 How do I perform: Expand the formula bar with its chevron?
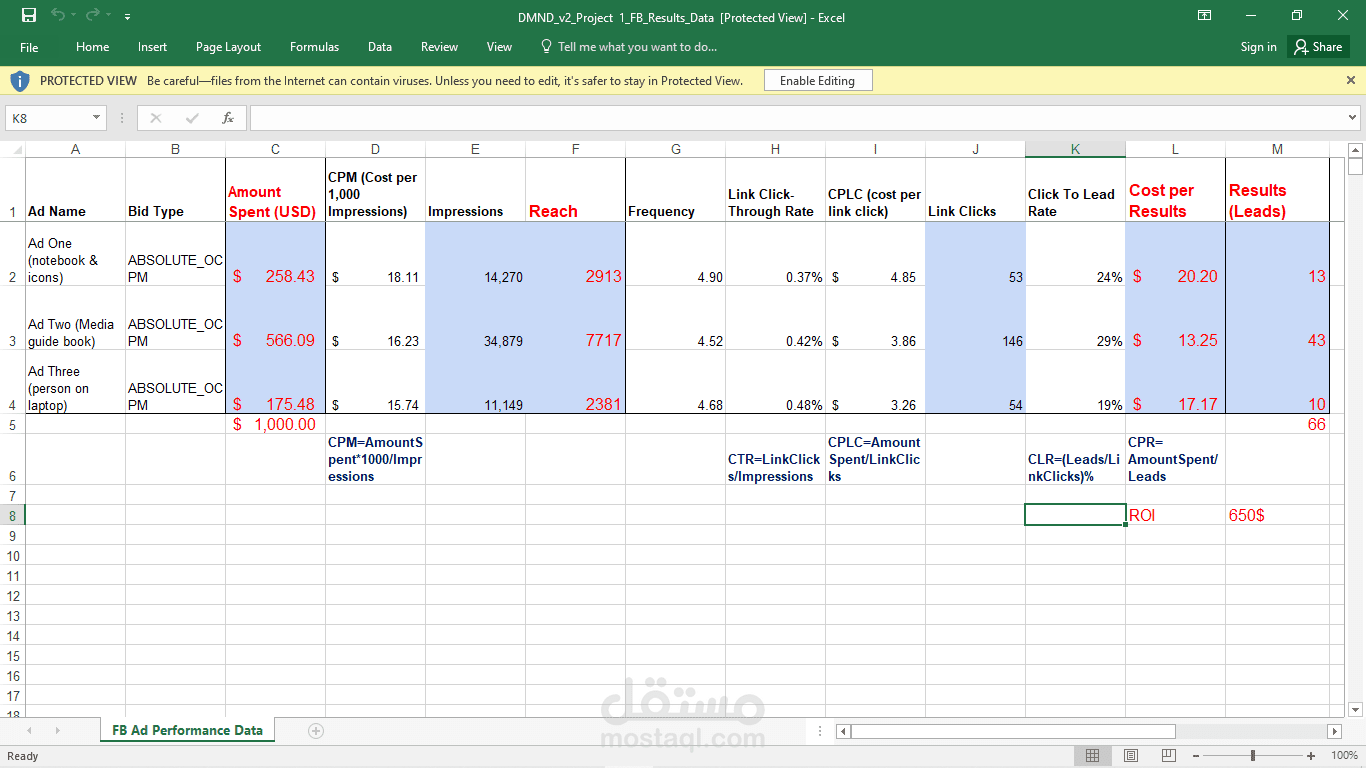click(x=1353, y=118)
